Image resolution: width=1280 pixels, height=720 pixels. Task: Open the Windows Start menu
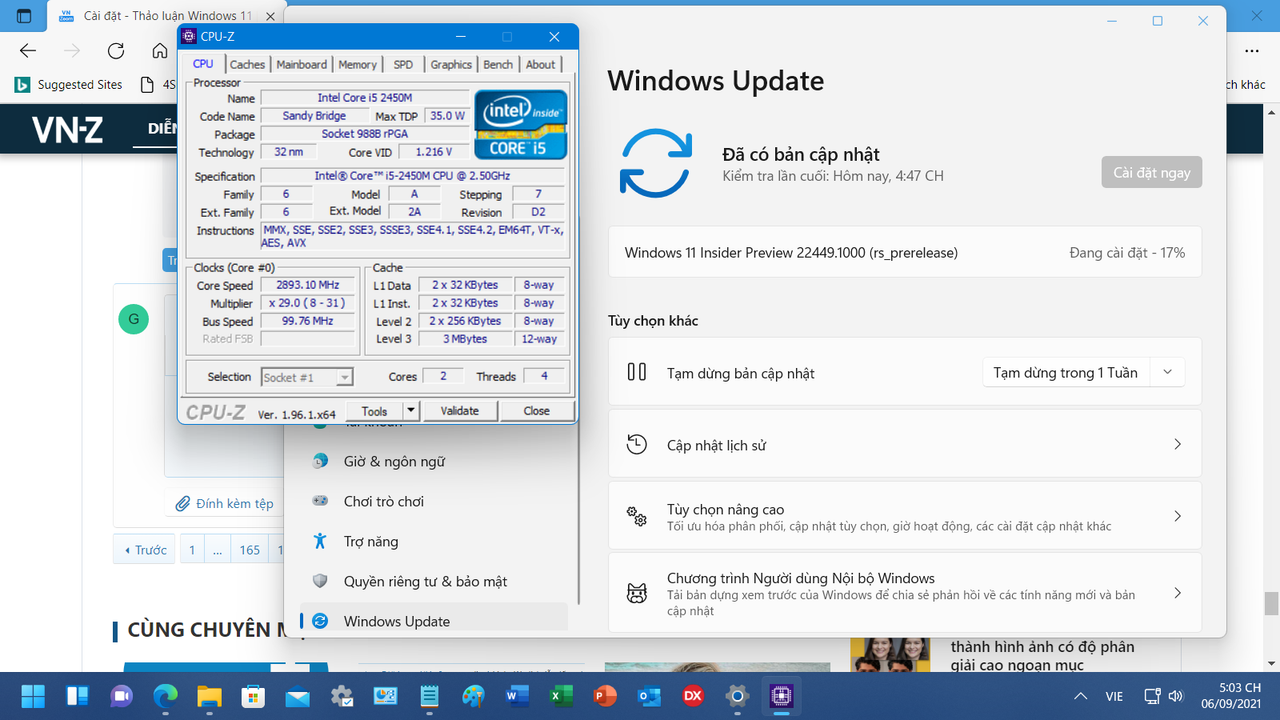pos(33,696)
